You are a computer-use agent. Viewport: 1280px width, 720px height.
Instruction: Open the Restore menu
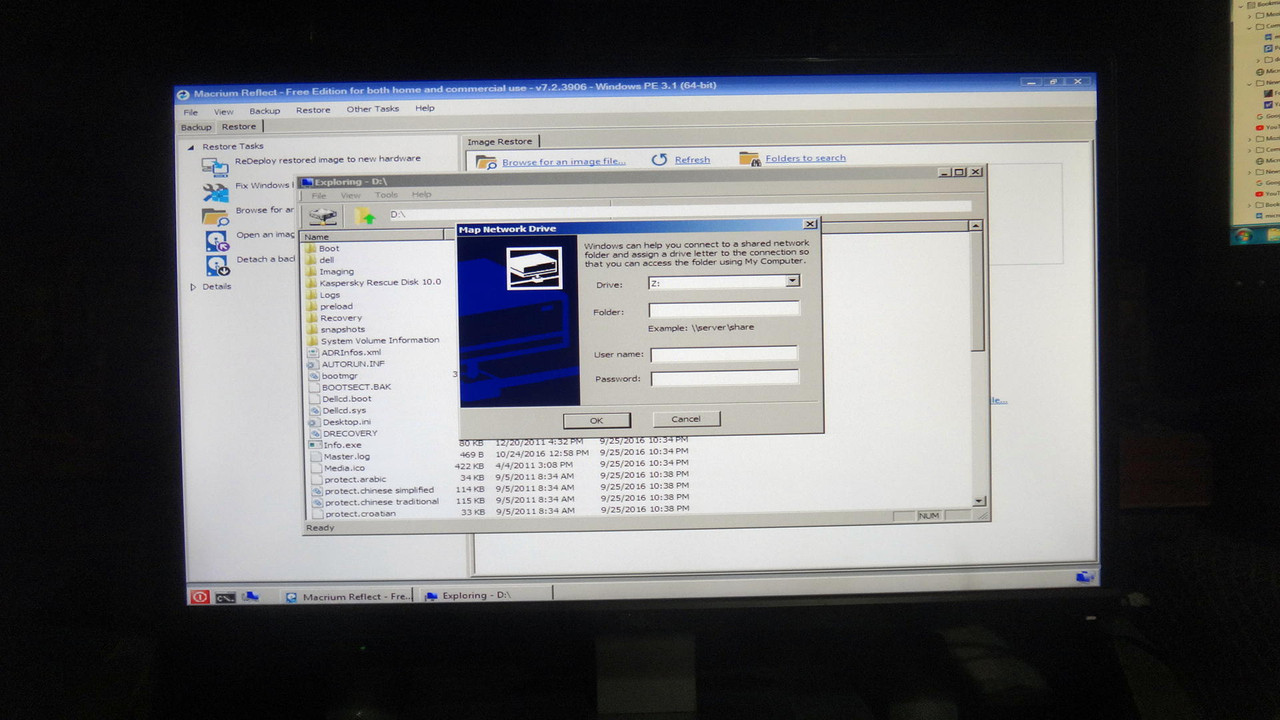point(313,110)
